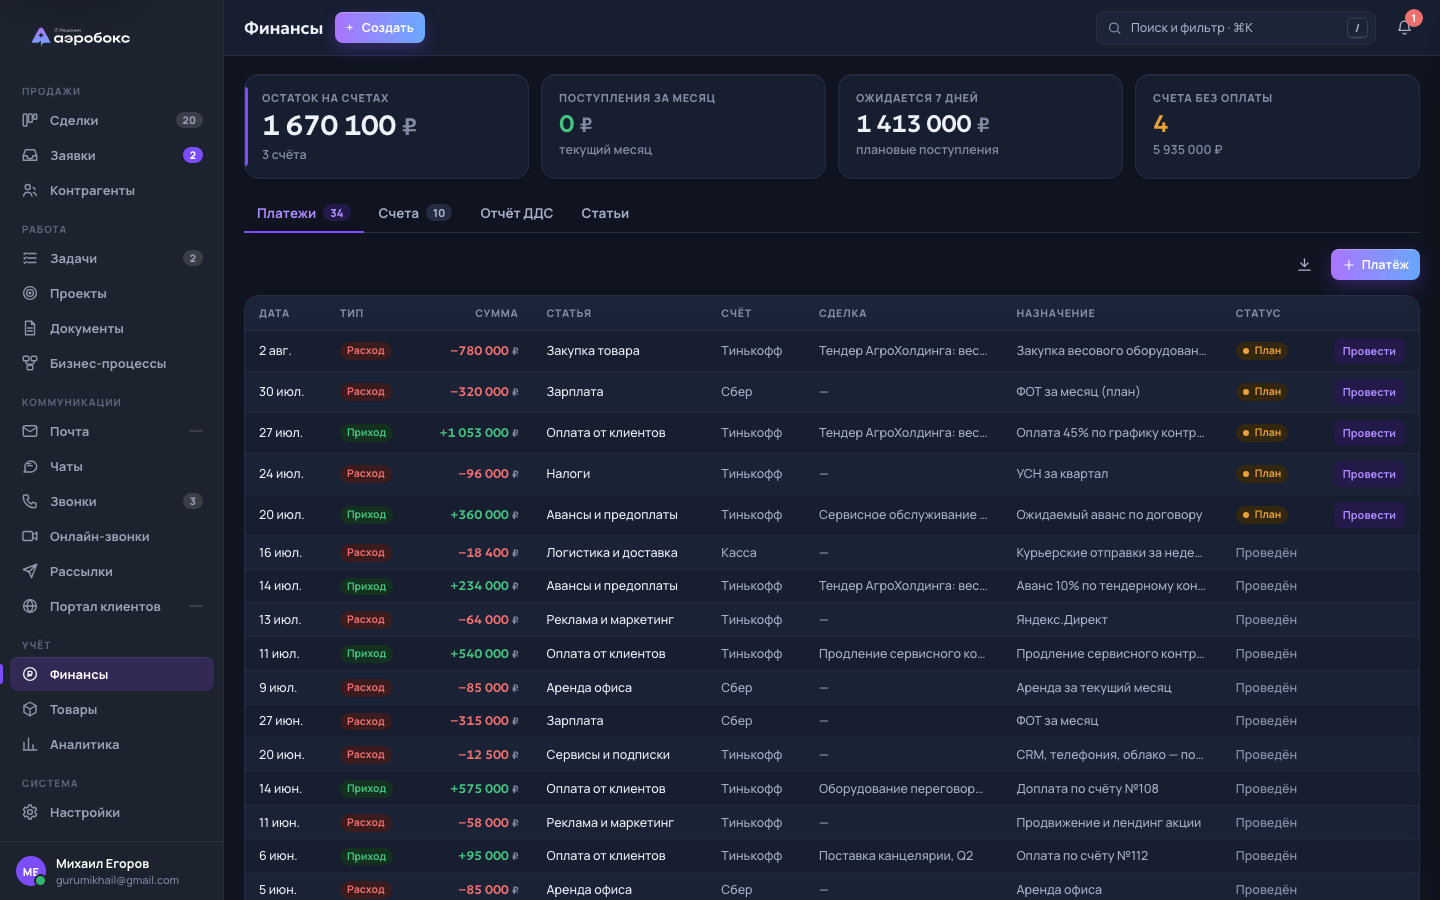Open the Ожидается 7 дней card
Viewport: 1440px width, 900px height.
[980, 126]
